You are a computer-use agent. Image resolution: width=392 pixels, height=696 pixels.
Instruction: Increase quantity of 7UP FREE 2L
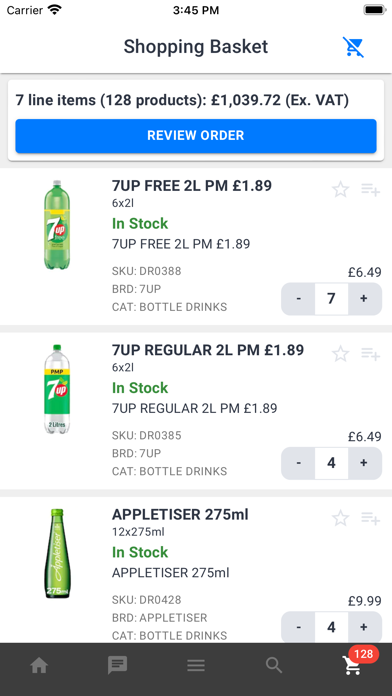[x=364, y=299]
